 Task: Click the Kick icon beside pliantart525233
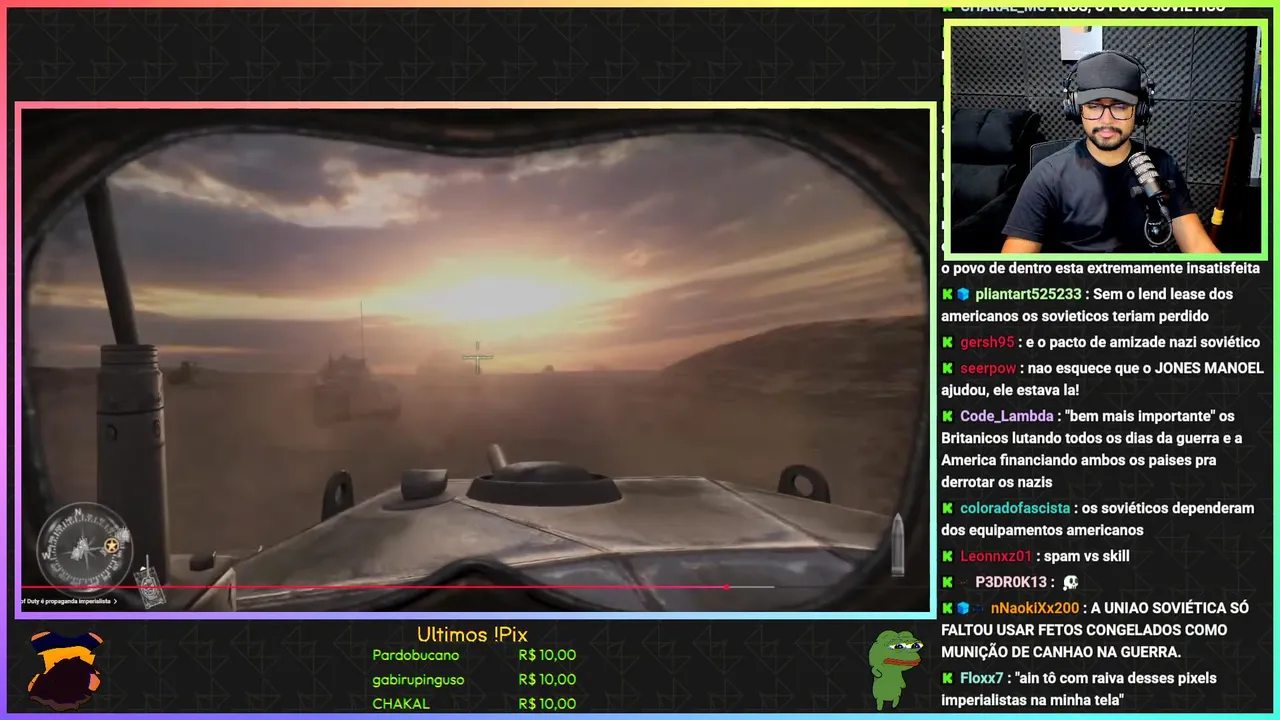tap(947, 294)
